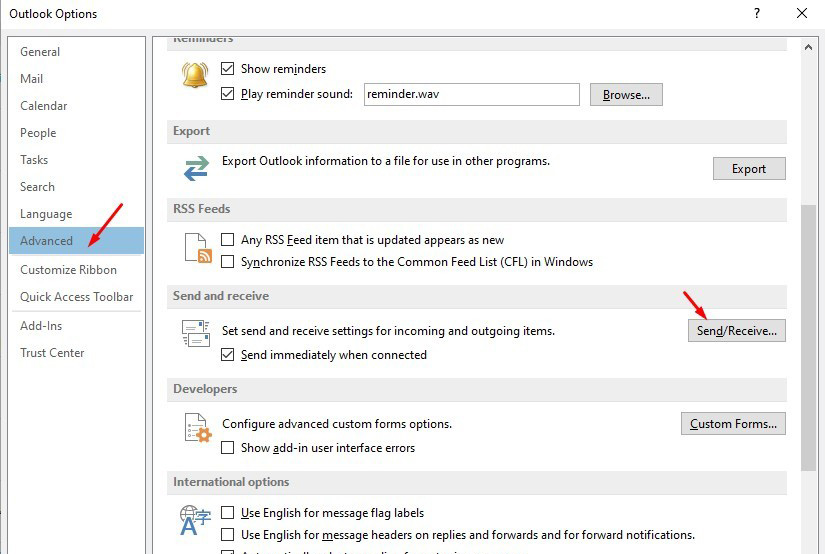Click the Help question mark icon
The width and height of the screenshot is (825, 554).
coord(756,14)
